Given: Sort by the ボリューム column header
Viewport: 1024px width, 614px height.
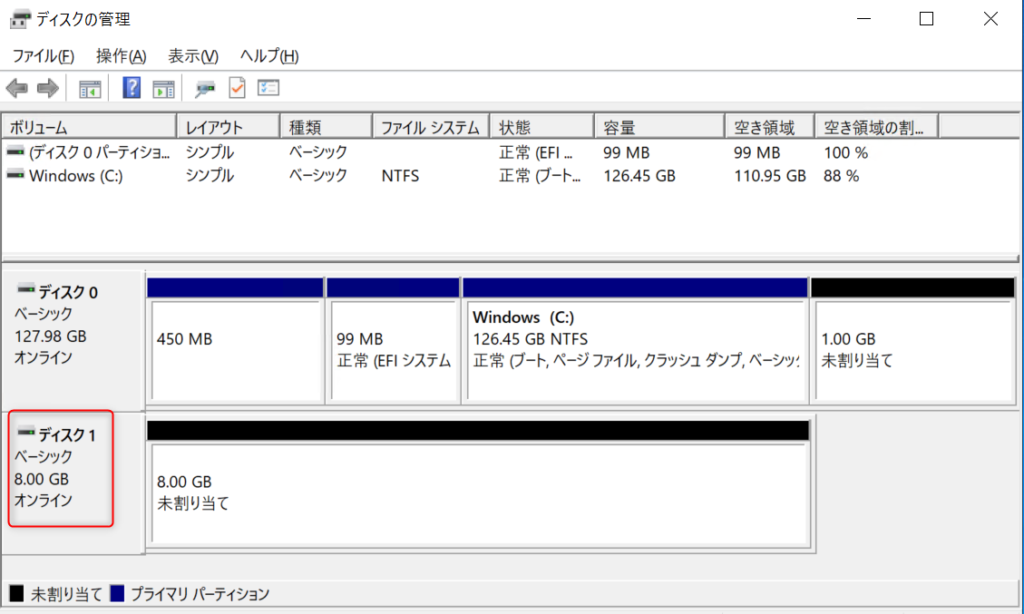Looking at the screenshot, I should click(89, 127).
